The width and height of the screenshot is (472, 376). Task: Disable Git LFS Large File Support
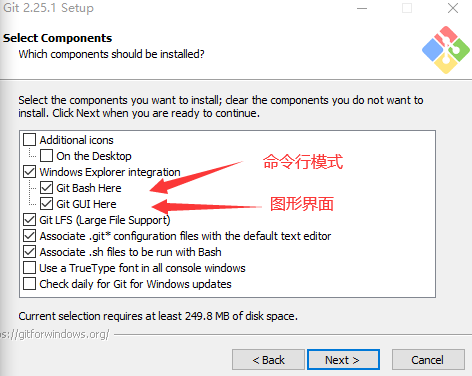point(29,220)
